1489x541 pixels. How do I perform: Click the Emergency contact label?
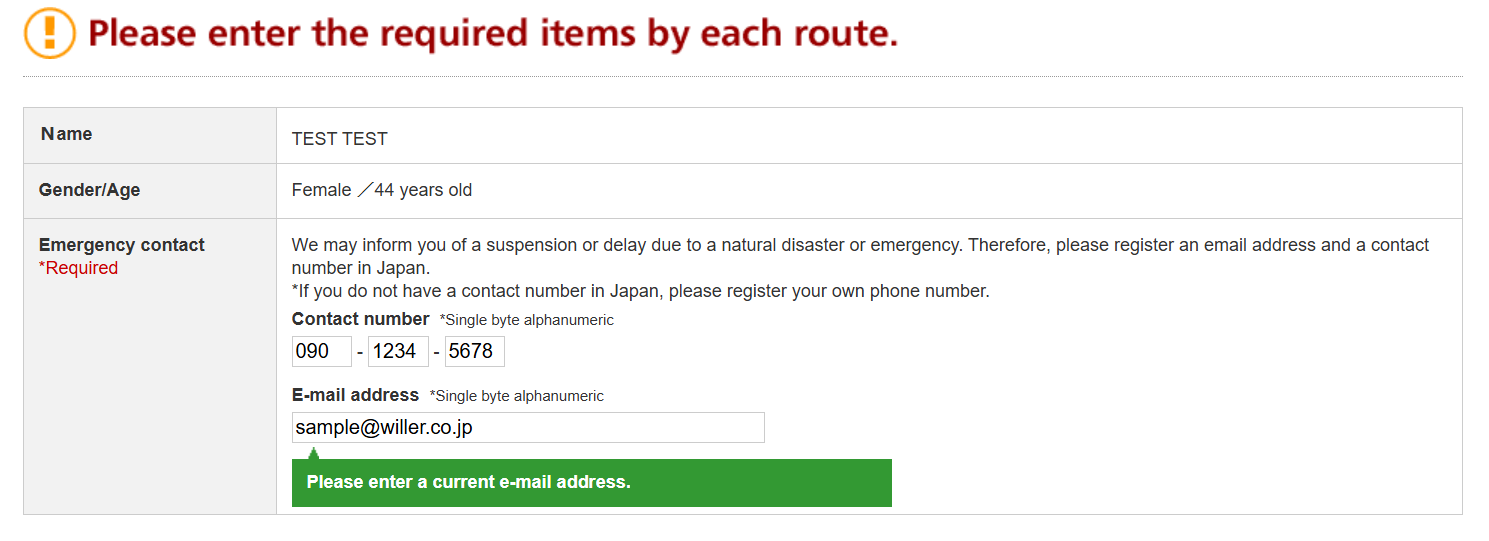pyautogui.click(x=121, y=245)
